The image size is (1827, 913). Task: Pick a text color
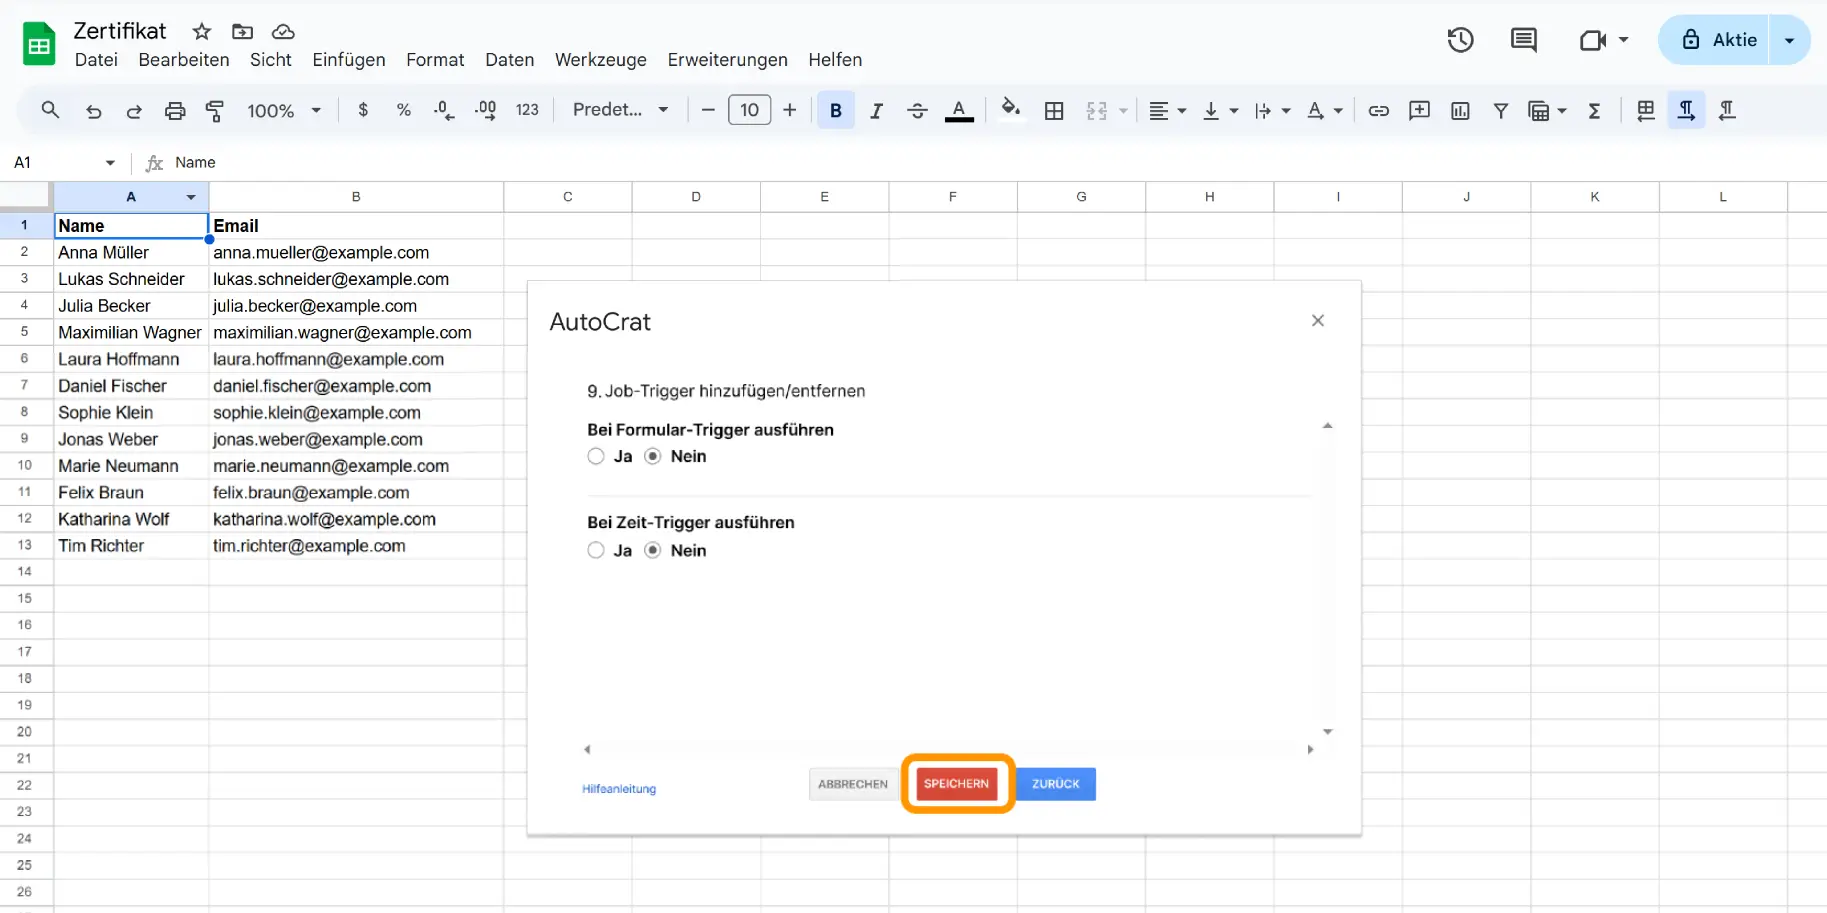click(x=959, y=111)
